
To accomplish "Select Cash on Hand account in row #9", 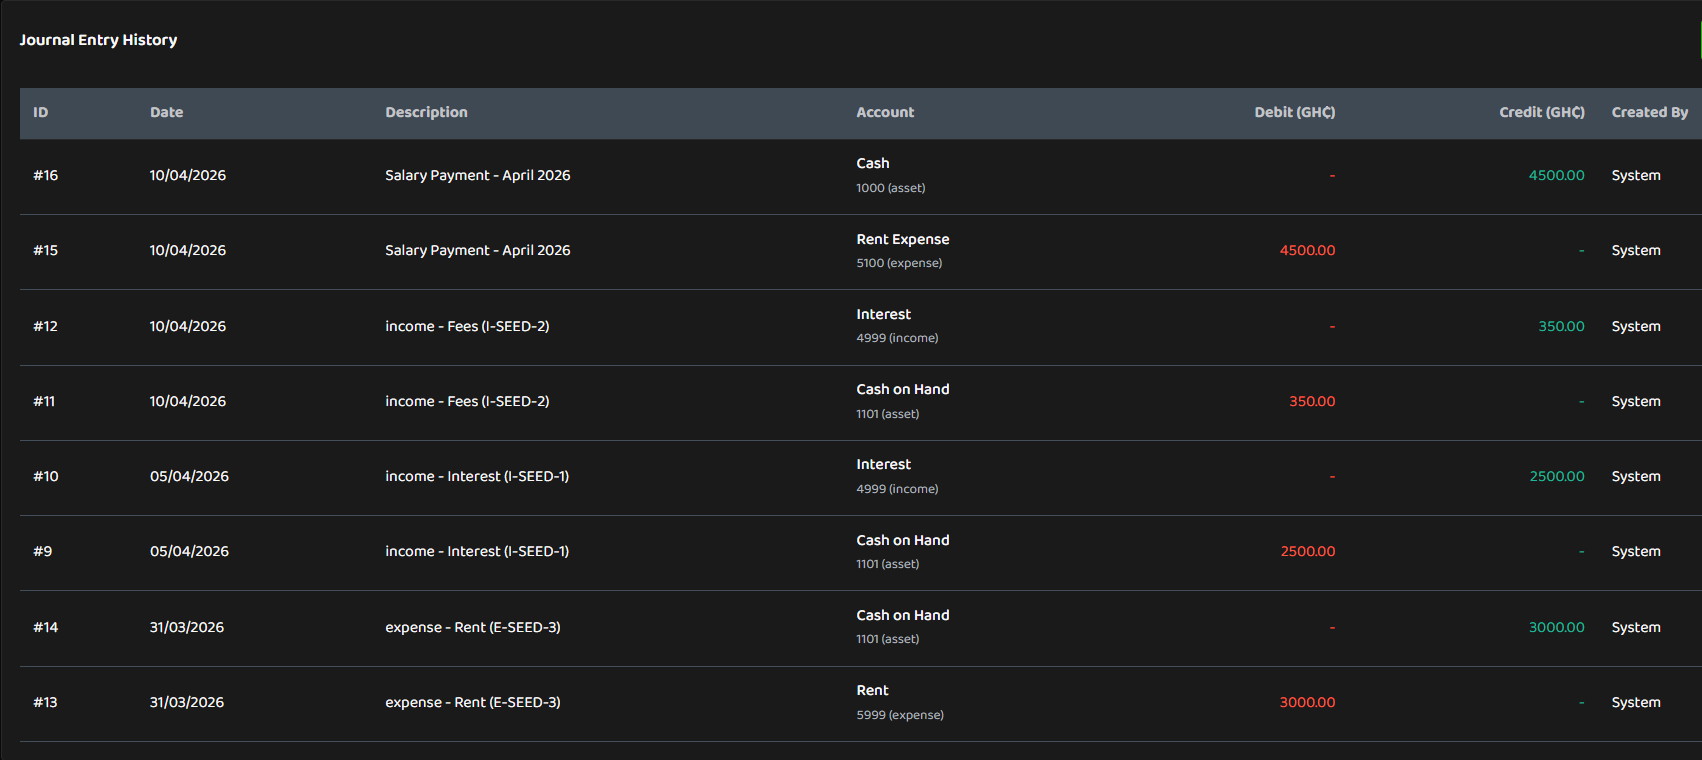I will (x=903, y=540).
